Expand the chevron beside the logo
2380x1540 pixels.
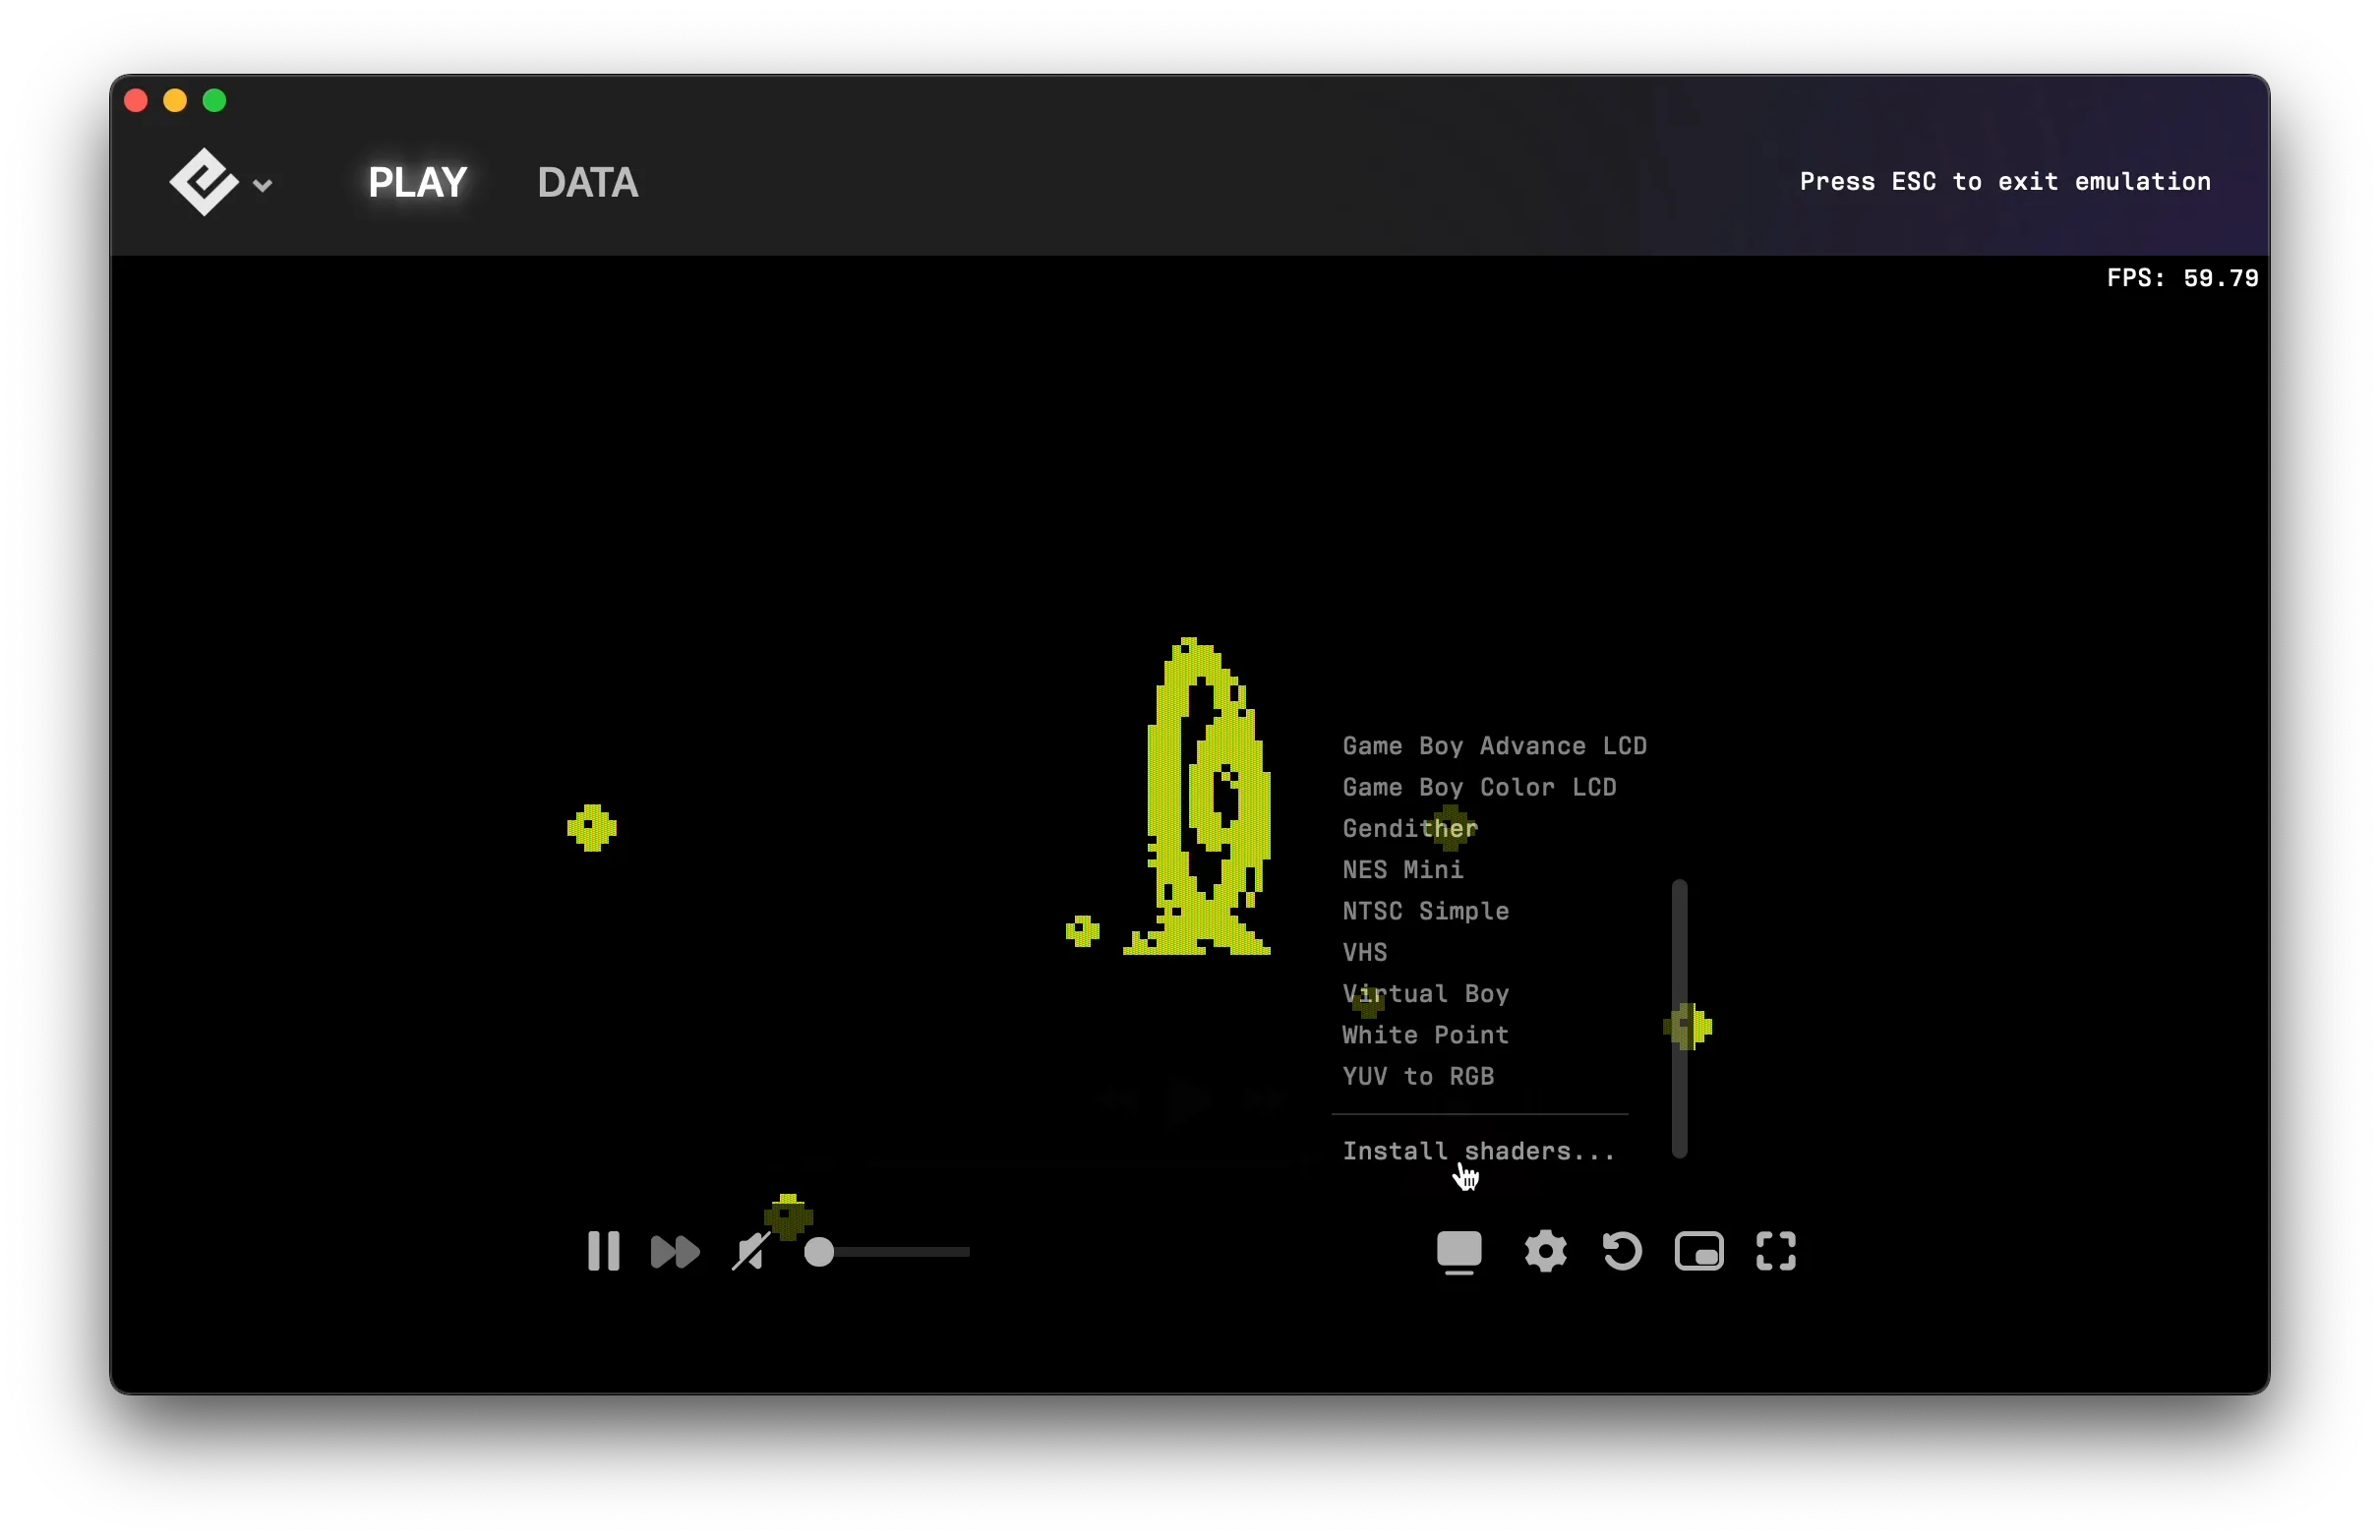coord(263,185)
